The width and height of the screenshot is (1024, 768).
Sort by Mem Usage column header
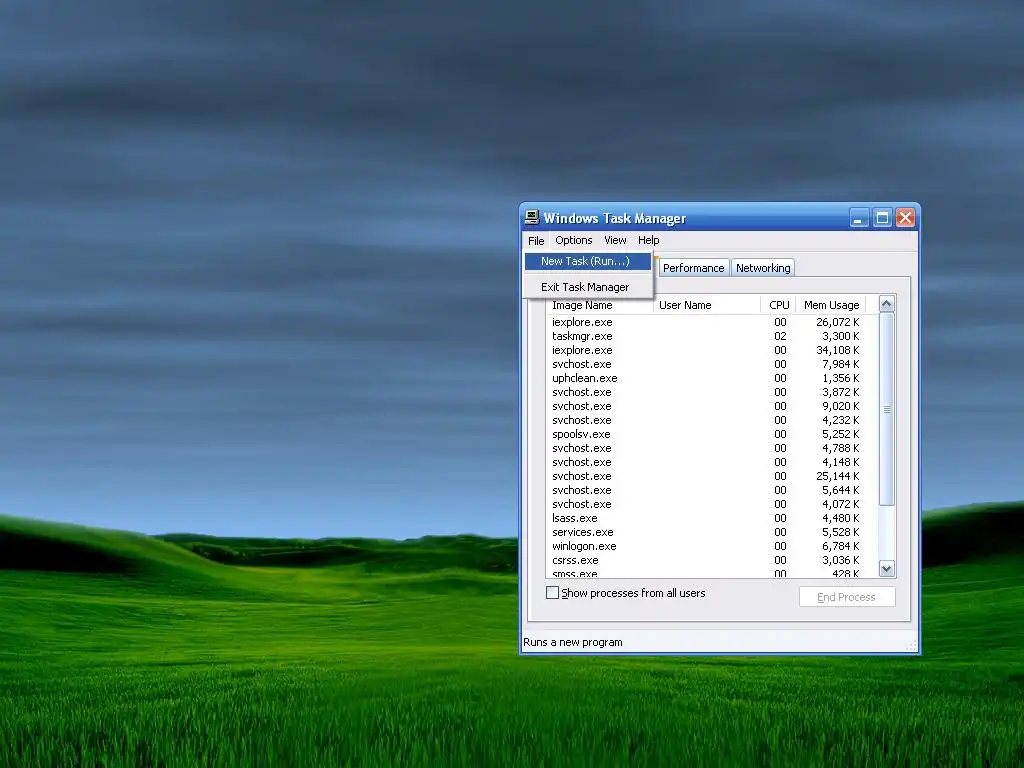tap(831, 305)
